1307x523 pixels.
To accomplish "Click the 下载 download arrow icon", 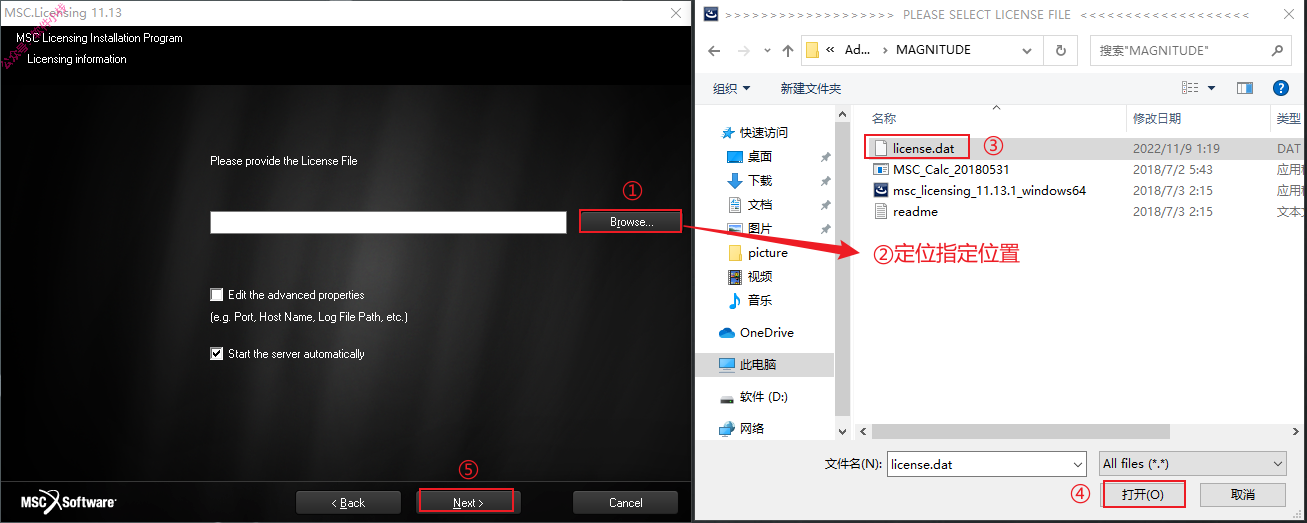I will (735, 180).
